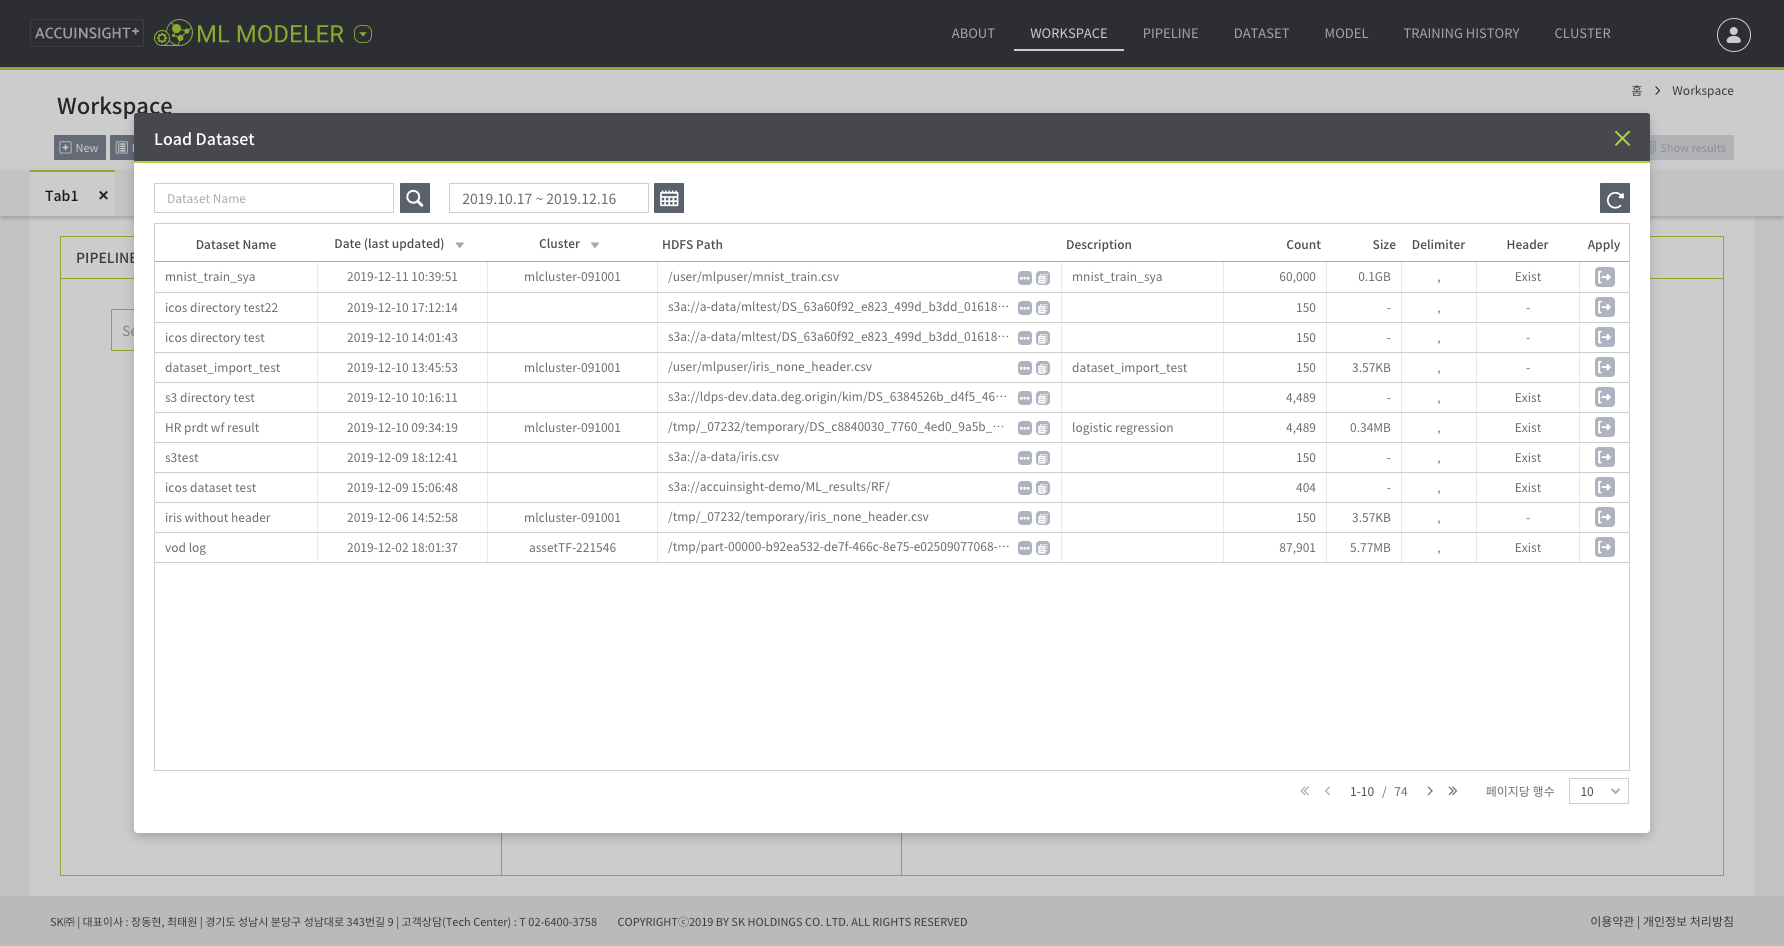Image resolution: width=1784 pixels, height=946 pixels.
Task: Go to the CLUSTER nav item
Action: pyautogui.click(x=1582, y=33)
